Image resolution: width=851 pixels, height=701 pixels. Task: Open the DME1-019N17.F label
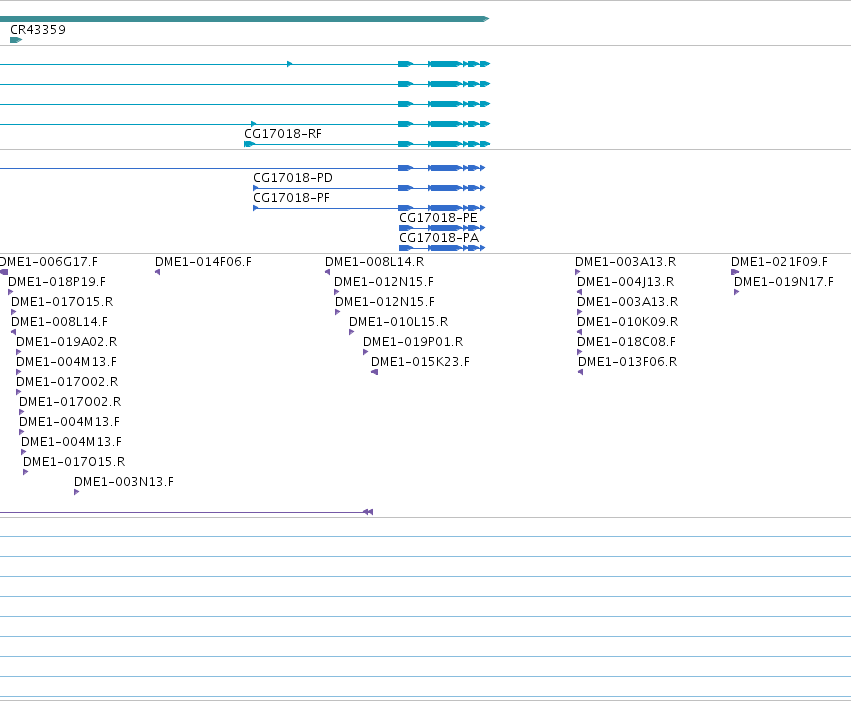(784, 282)
